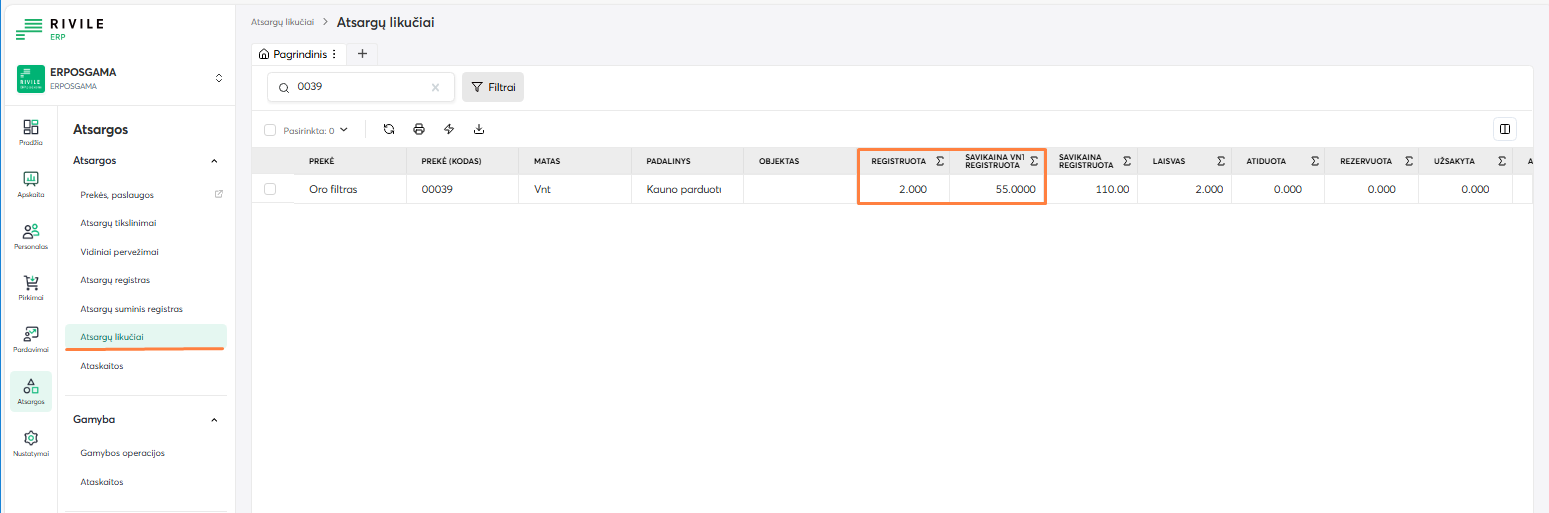The height and width of the screenshot is (513, 1549).
Task: Open the column layout settings icon
Action: [1504, 129]
